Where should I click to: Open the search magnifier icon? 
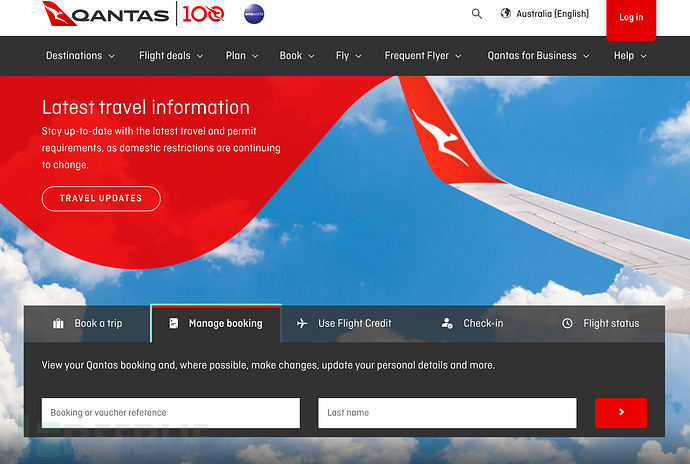tap(477, 14)
